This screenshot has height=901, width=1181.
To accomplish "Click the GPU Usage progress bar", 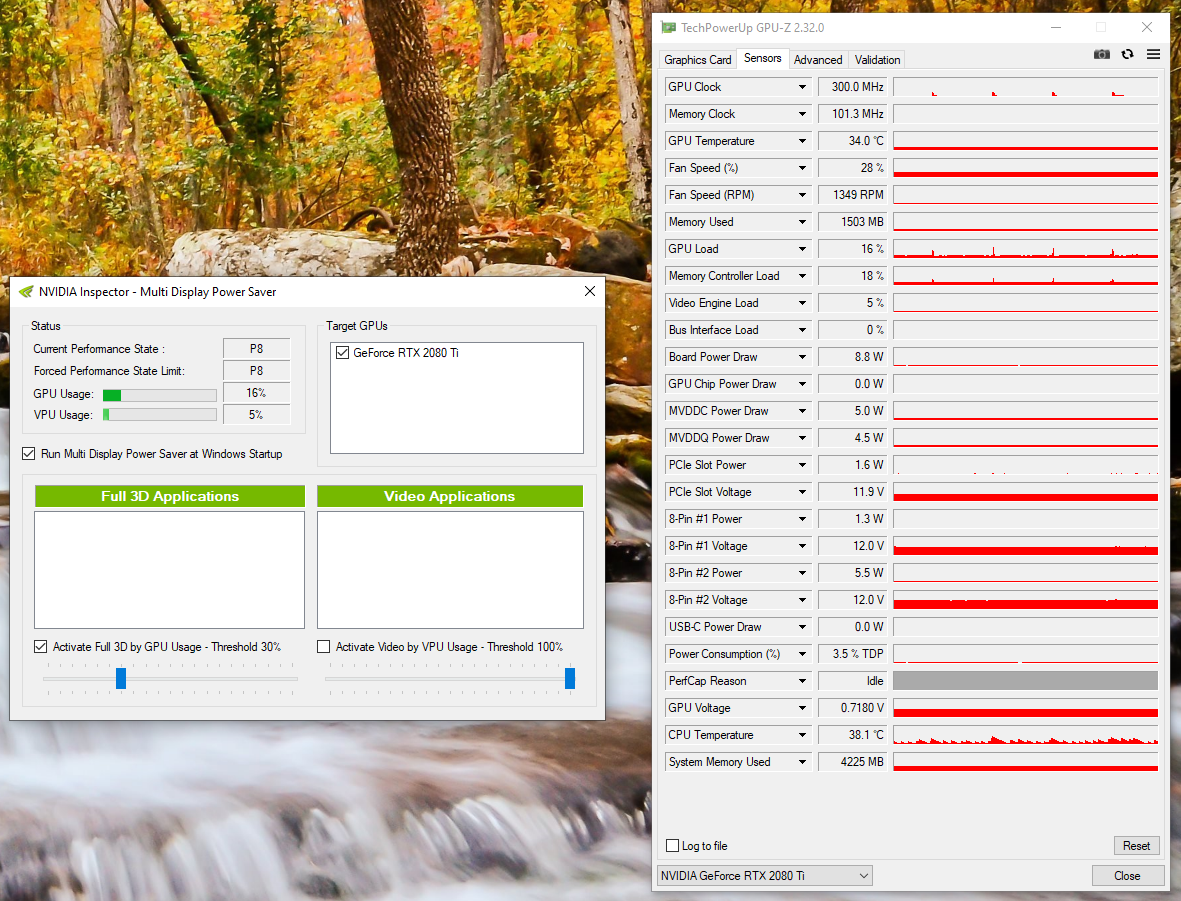I will click(160, 395).
